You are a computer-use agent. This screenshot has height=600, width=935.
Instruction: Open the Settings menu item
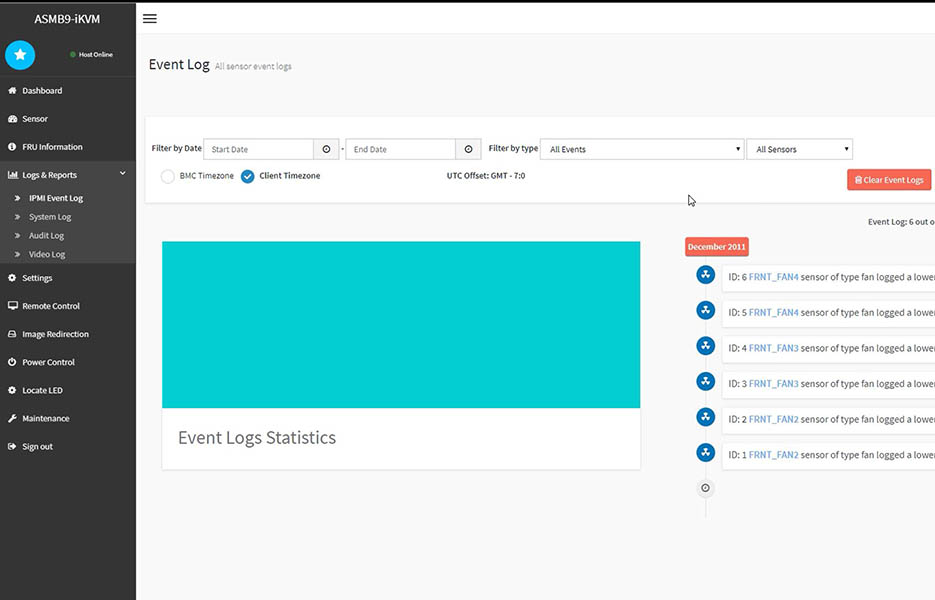click(37, 278)
